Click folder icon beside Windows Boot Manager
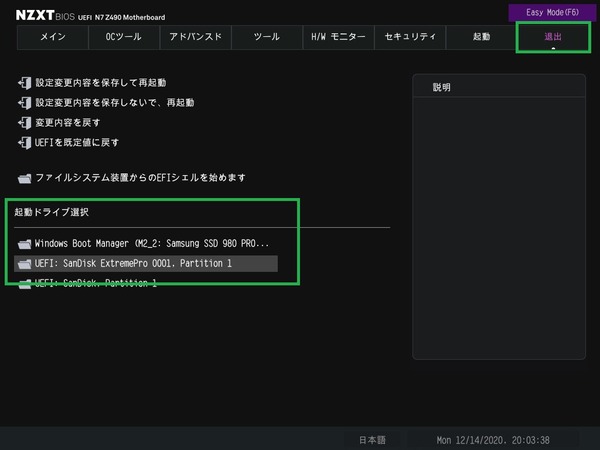 coord(24,244)
